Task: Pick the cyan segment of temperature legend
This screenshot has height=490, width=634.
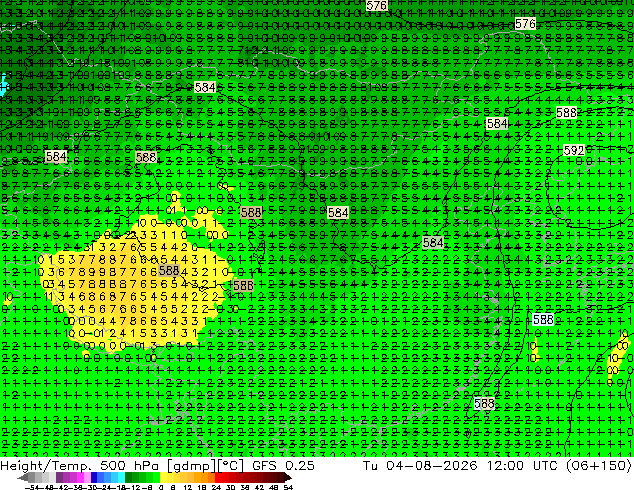Action: point(121,477)
